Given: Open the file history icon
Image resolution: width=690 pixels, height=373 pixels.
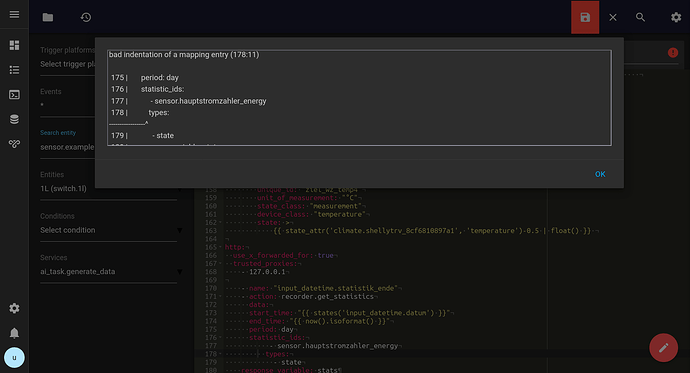Looking at the screenshot, I should click(86, 17).
